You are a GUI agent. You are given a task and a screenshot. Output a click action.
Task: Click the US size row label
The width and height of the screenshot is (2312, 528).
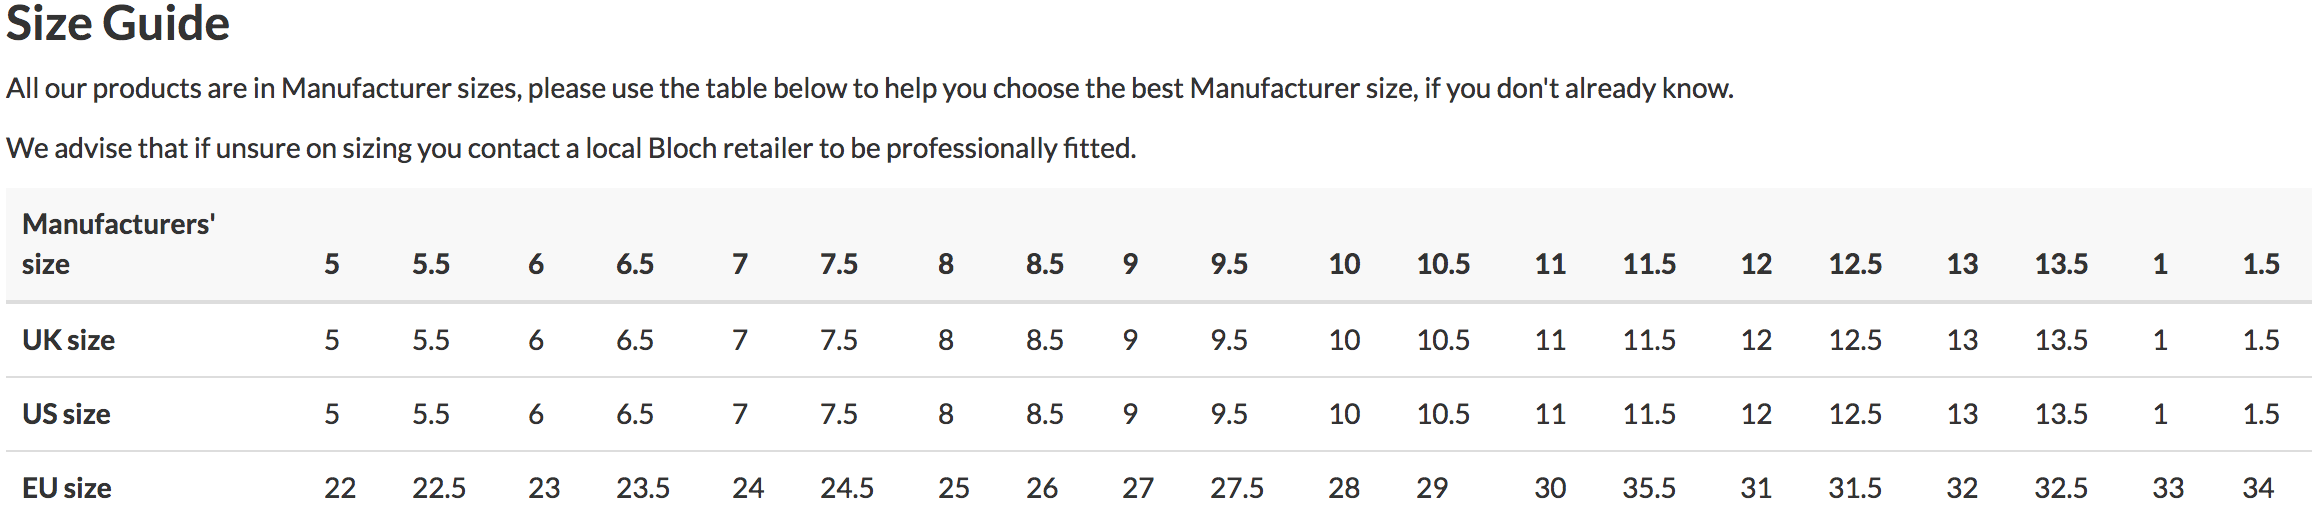coord(66,414)
